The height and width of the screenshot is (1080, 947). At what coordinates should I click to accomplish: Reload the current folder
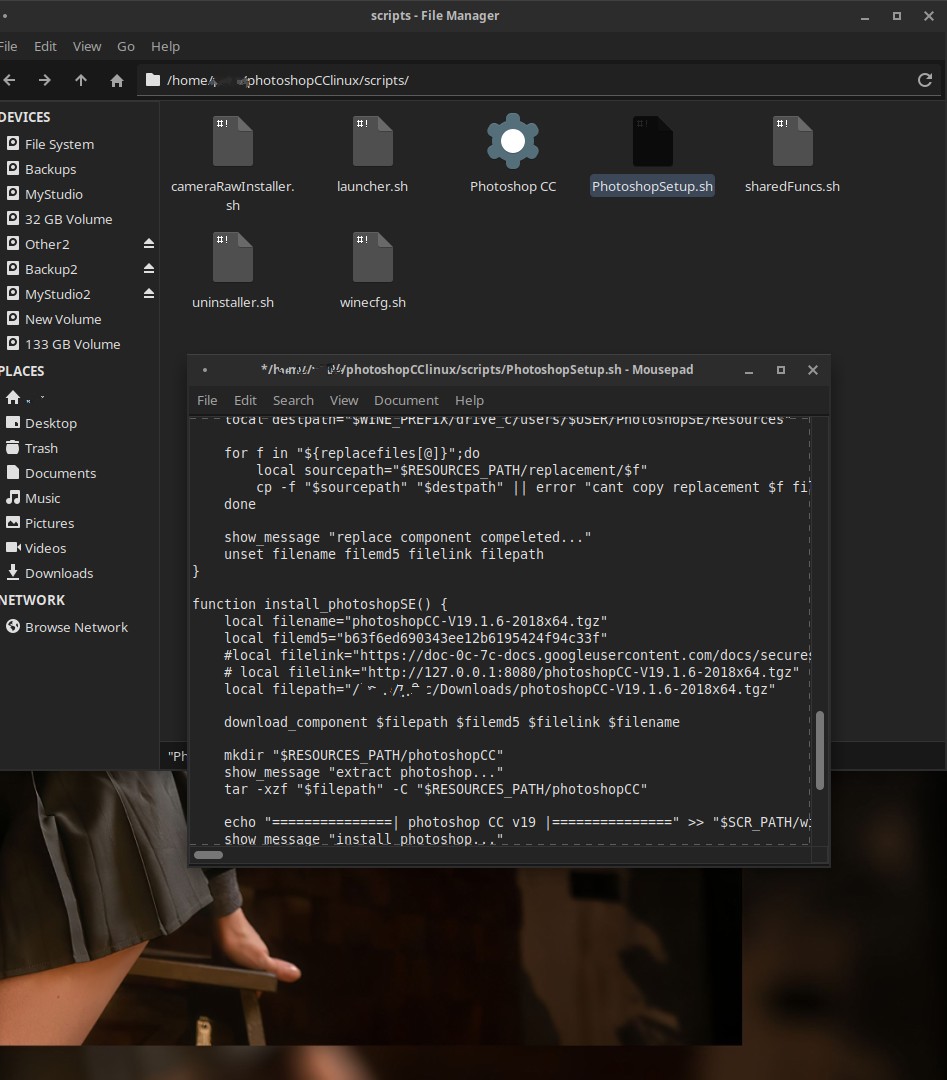pos(925,80)
